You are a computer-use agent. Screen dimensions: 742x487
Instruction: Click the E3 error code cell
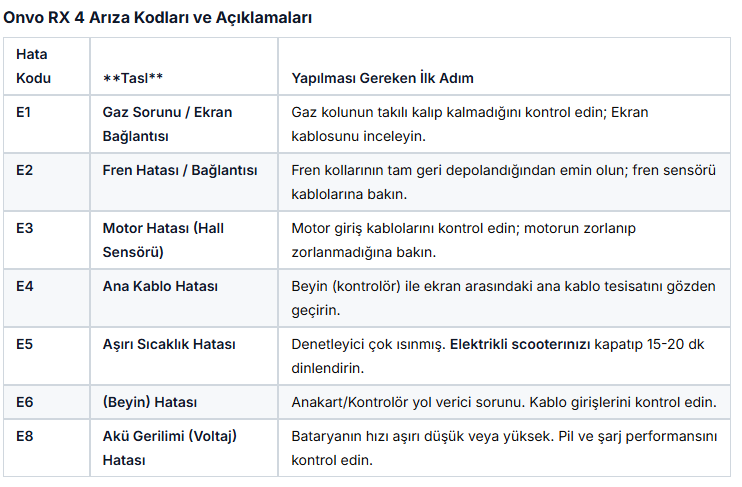(25, 228)
